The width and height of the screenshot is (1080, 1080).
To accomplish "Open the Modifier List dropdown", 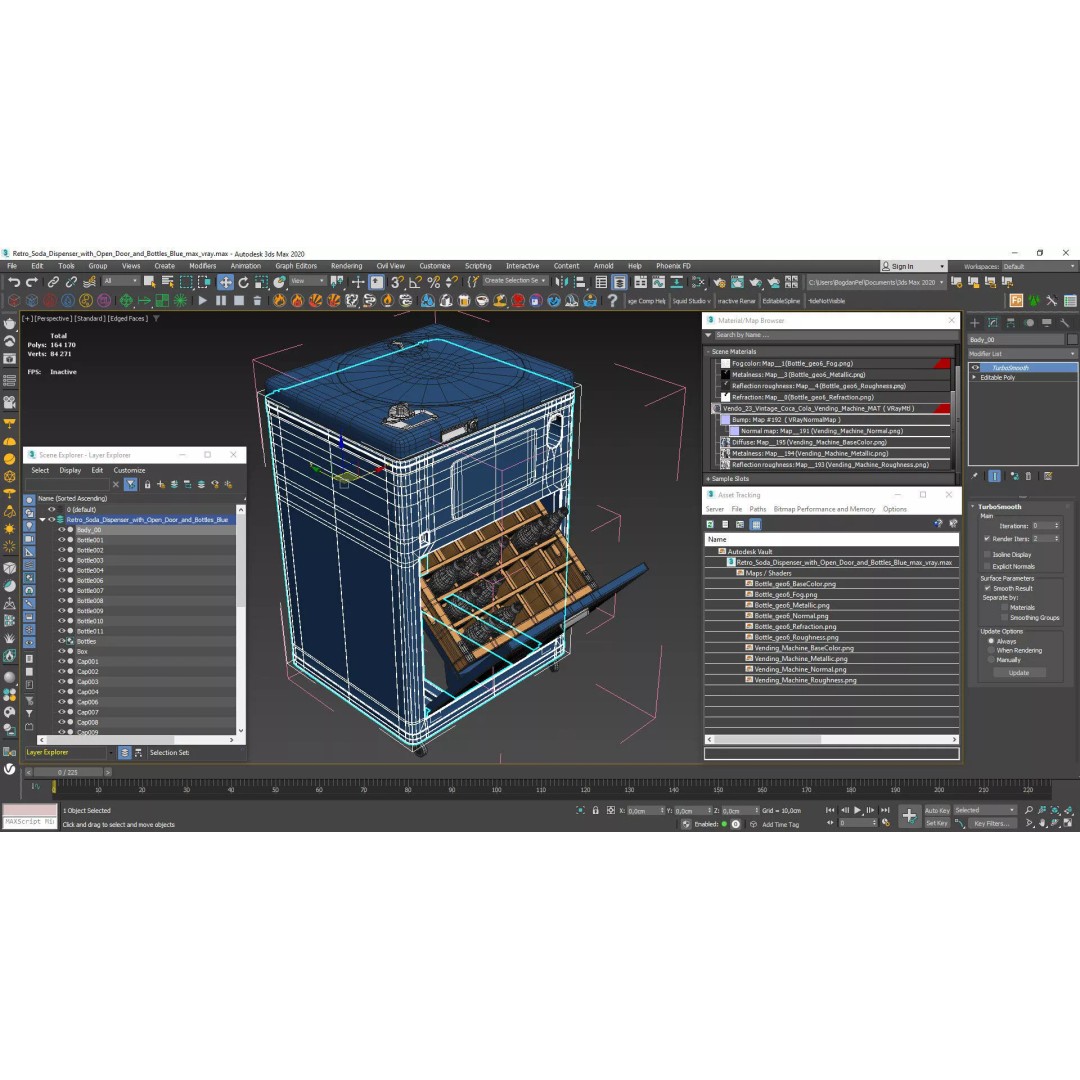I will [1022, 353].
